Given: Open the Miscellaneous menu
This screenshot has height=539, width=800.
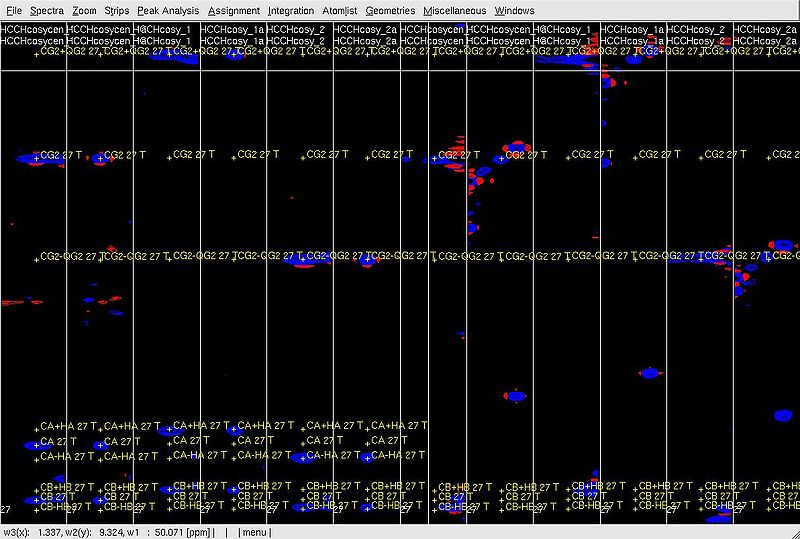Looking at the screenshot, I should [x=454, y=10].
